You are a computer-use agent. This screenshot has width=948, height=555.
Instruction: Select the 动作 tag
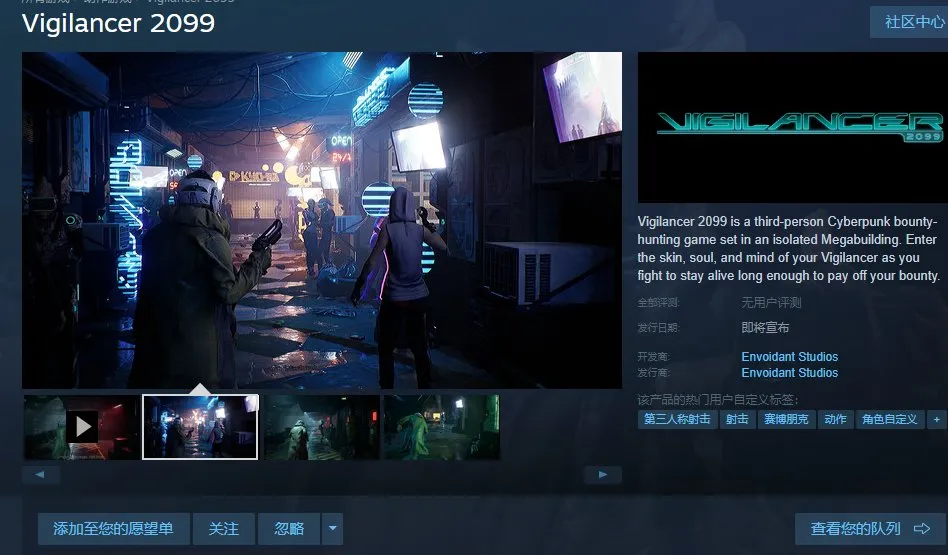click(835, 419)
